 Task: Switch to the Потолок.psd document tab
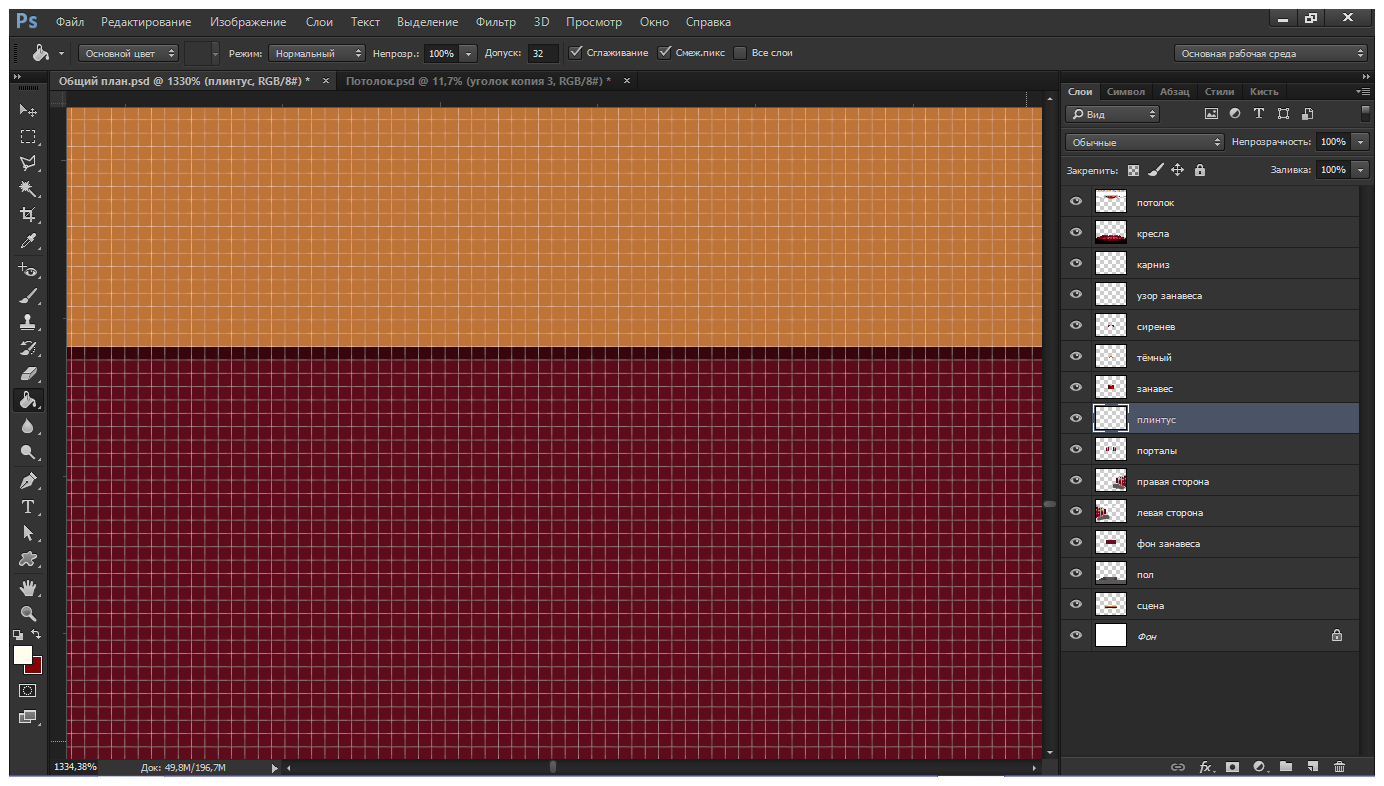click(478, 81)
